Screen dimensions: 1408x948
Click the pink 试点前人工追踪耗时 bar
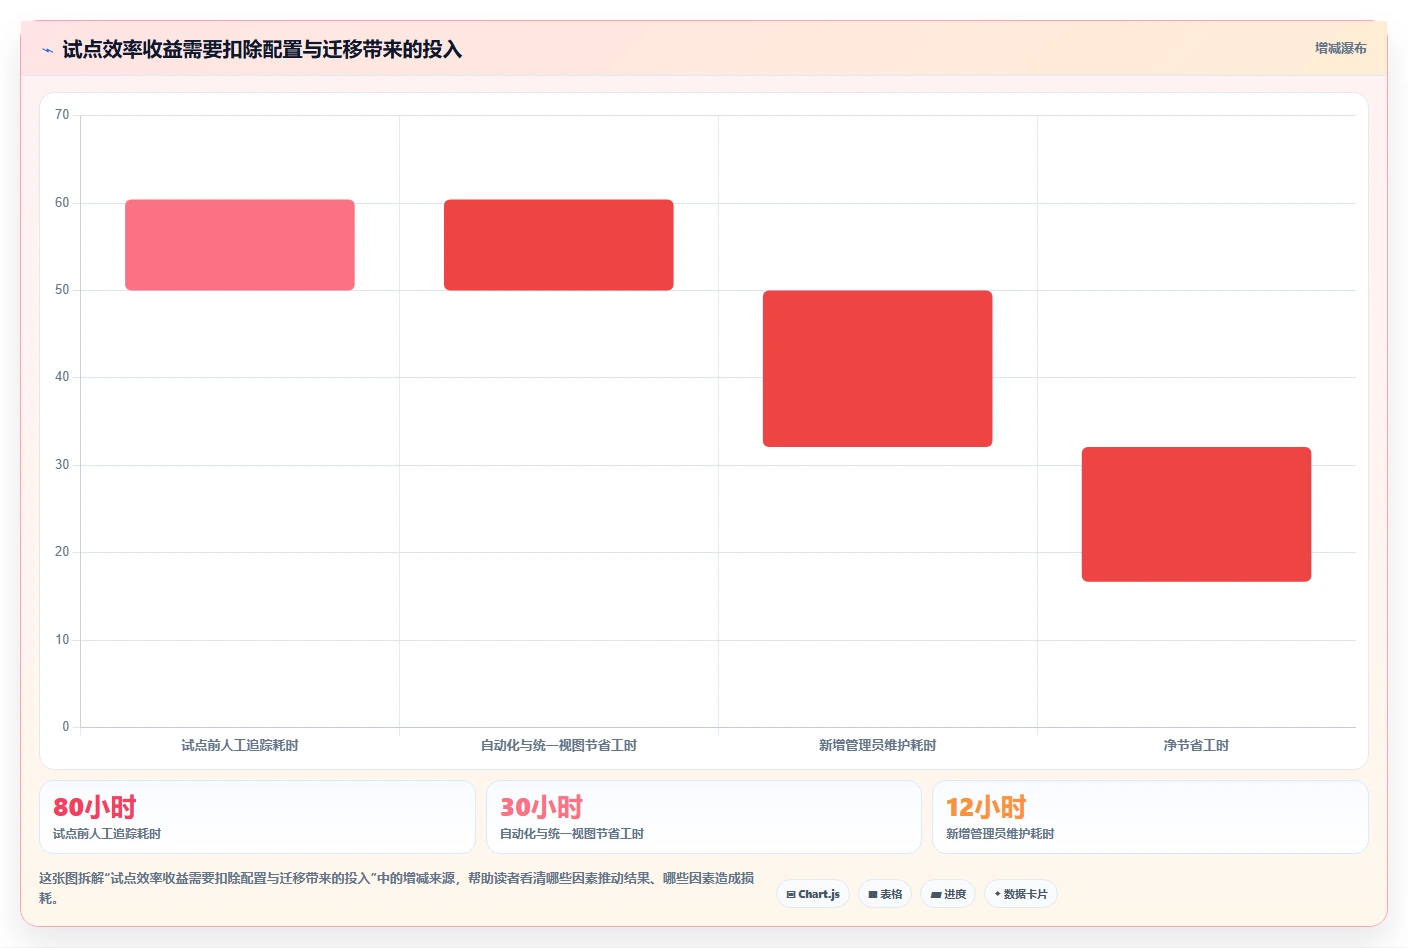tap(240, 245)
